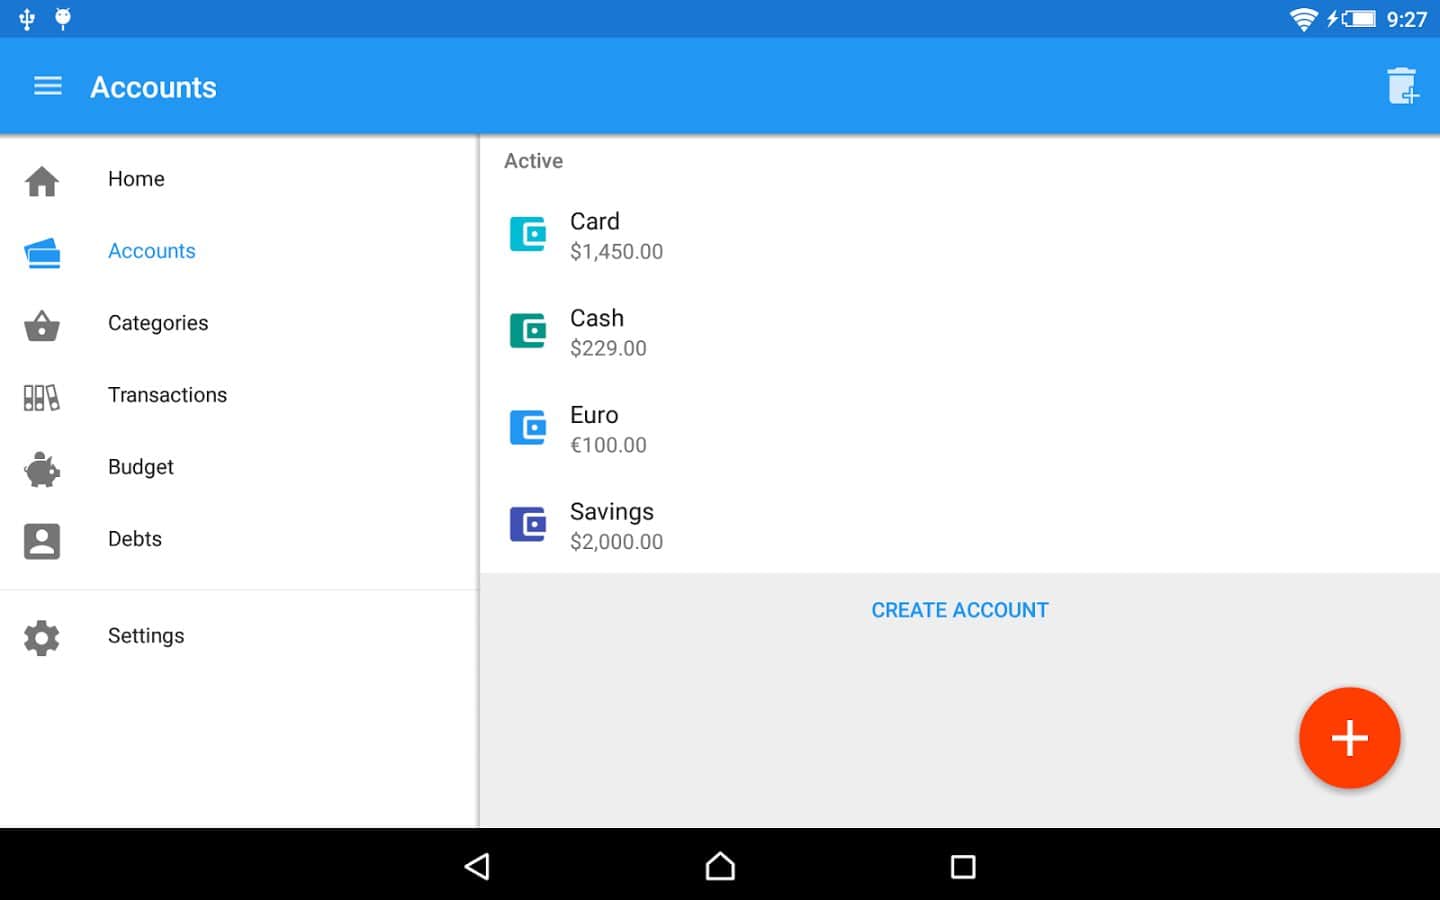Click the Debts contact icon
Viewport: 1440px width, 900px height.
click(42, 541)
